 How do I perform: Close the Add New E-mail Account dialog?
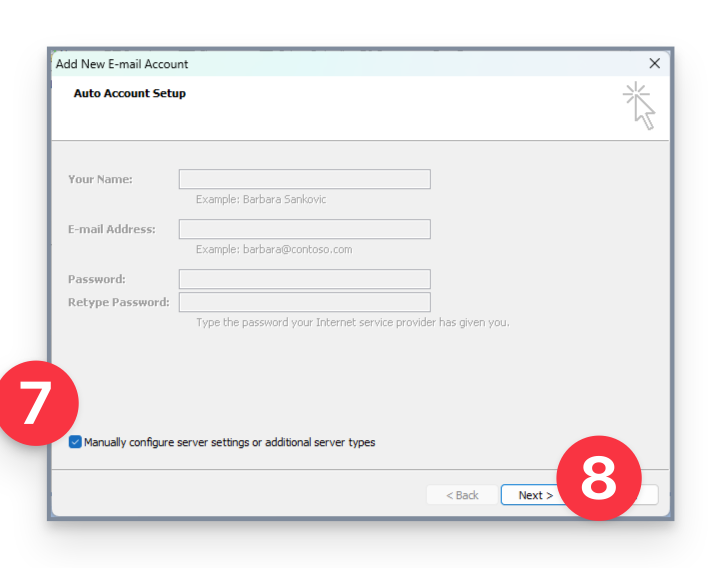pos(654,63)
